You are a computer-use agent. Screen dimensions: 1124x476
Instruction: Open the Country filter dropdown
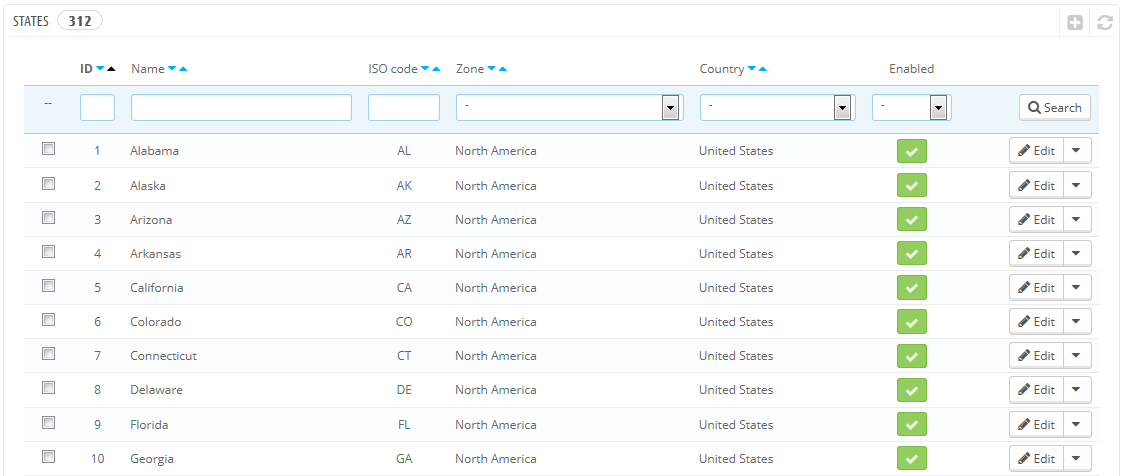point(777,108)
